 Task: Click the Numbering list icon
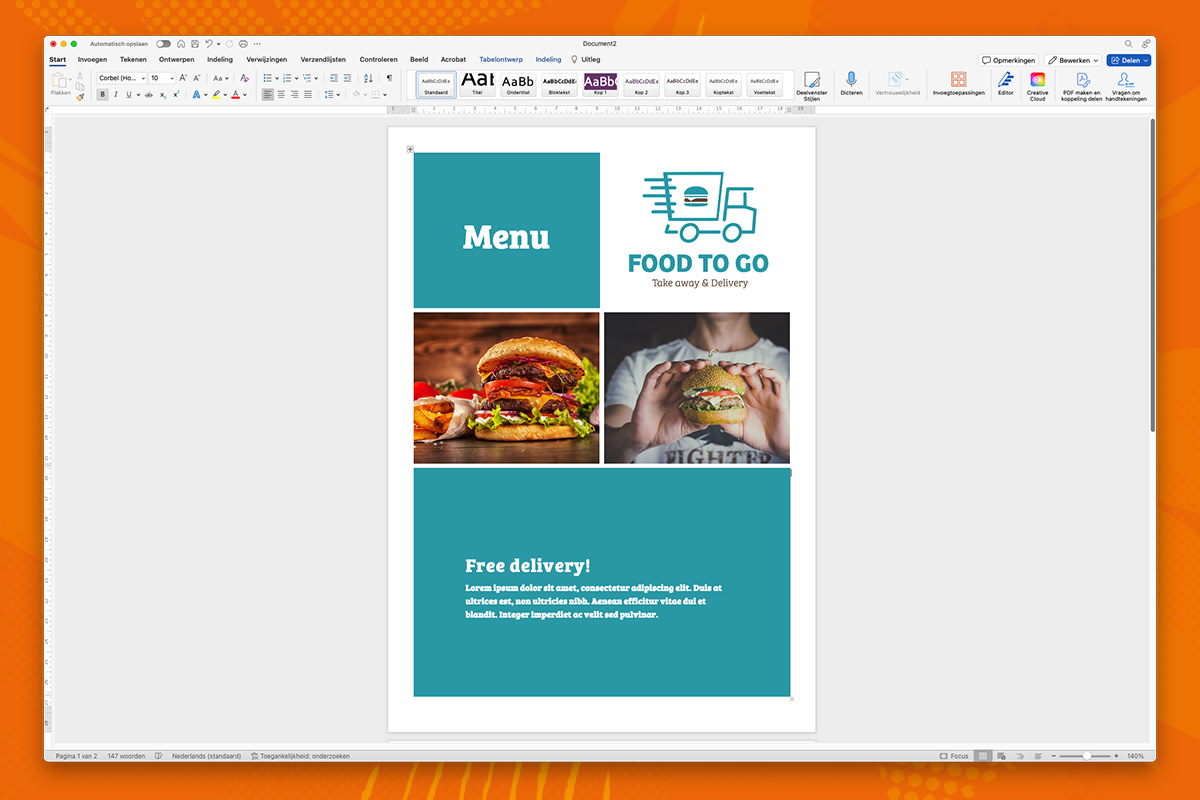tap(287, 78)
